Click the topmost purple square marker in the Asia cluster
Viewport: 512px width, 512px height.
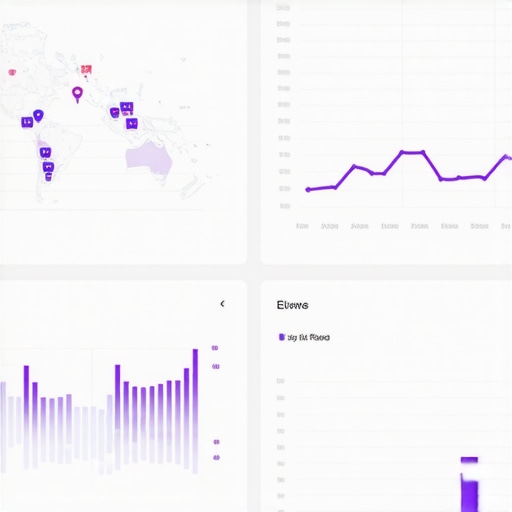tap(127, 107)
